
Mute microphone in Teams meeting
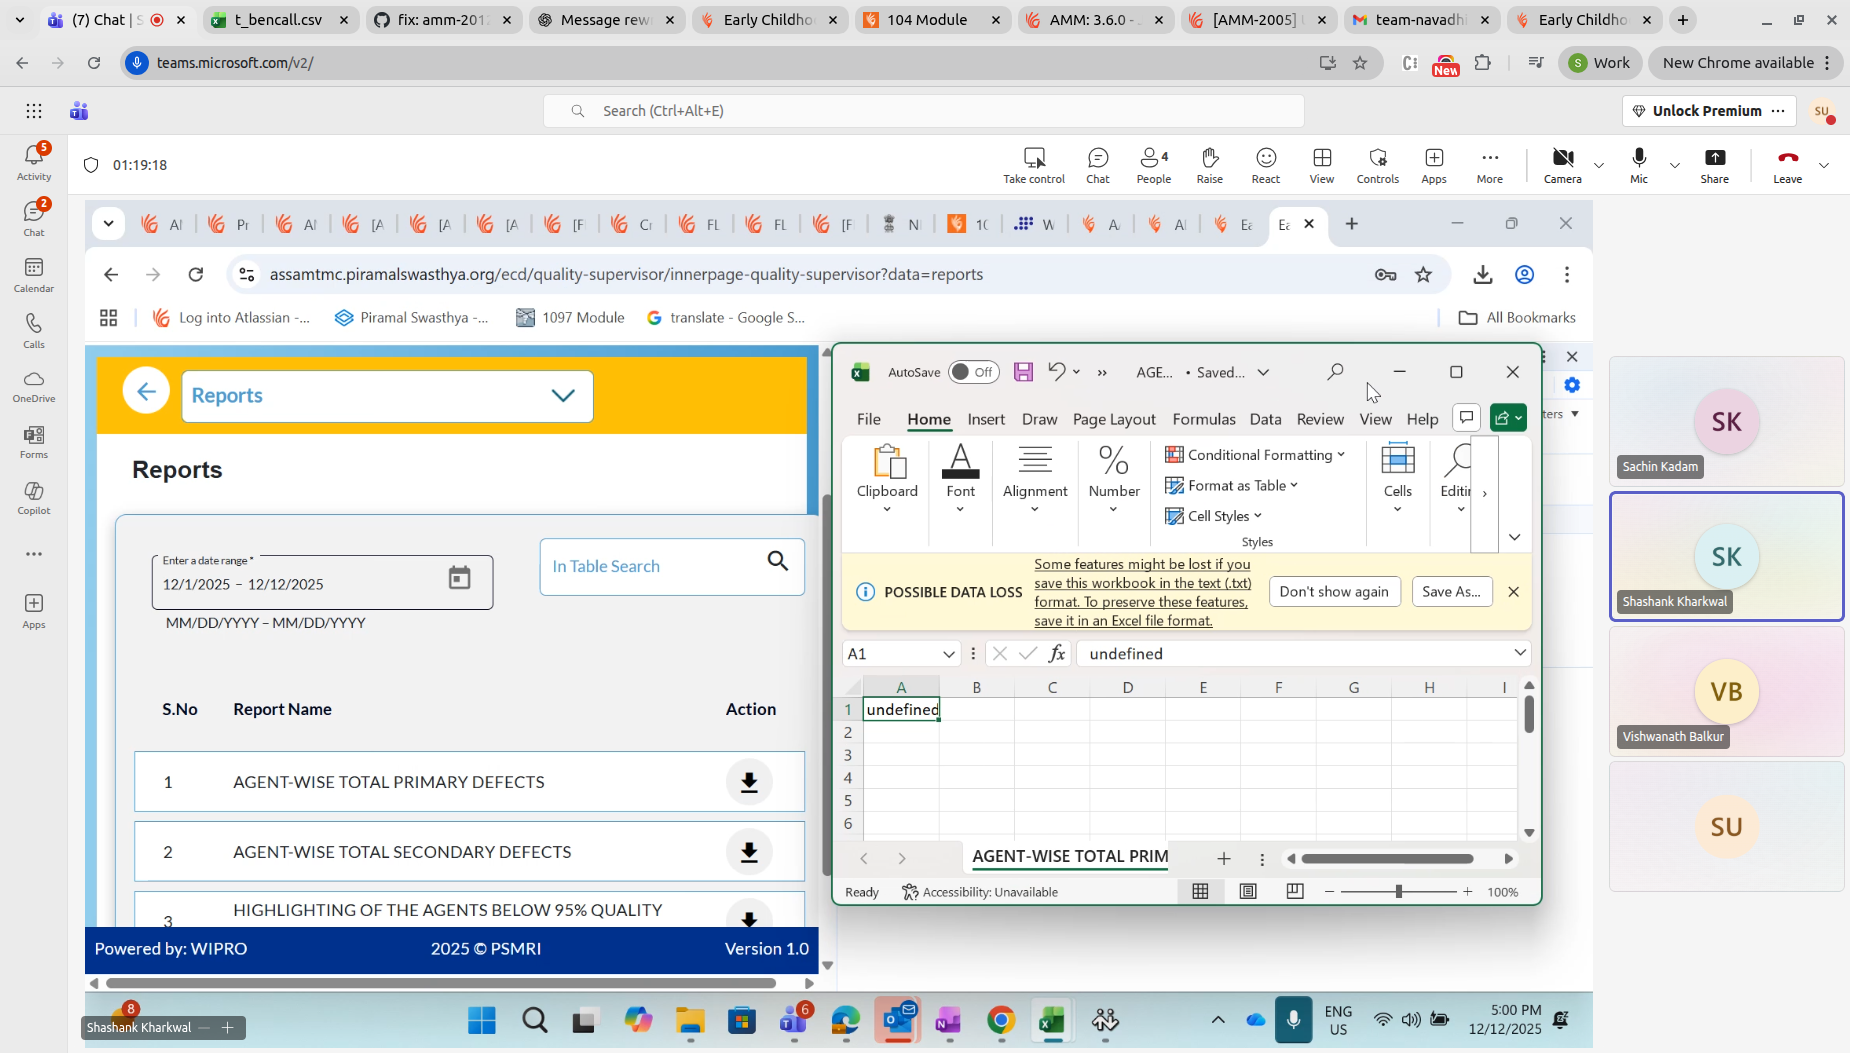[x=1638, y=165]
